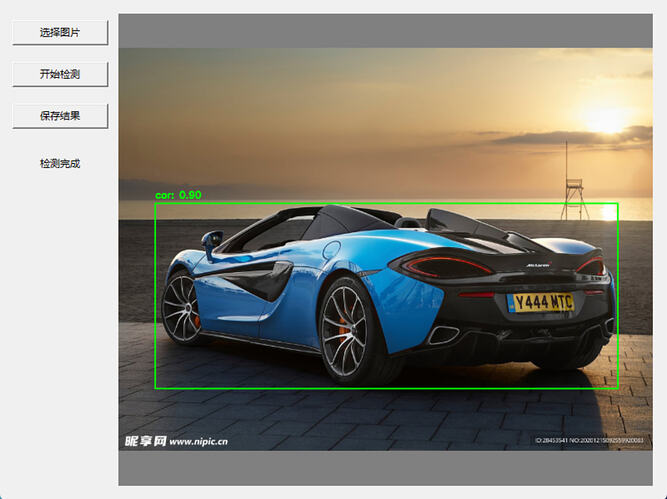Click the McLaren badge on the car rear
Viewport: 667px width, 499px height.
point(538,265)
